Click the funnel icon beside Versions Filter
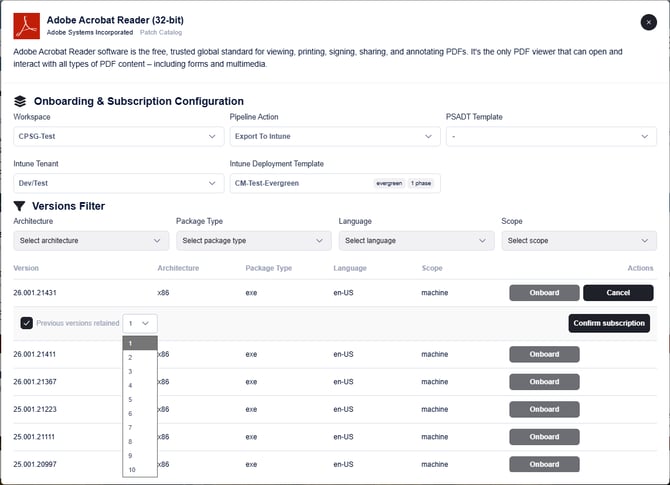Screen dimensions: 670x485 pyautogui.click(x=19, y=206)
